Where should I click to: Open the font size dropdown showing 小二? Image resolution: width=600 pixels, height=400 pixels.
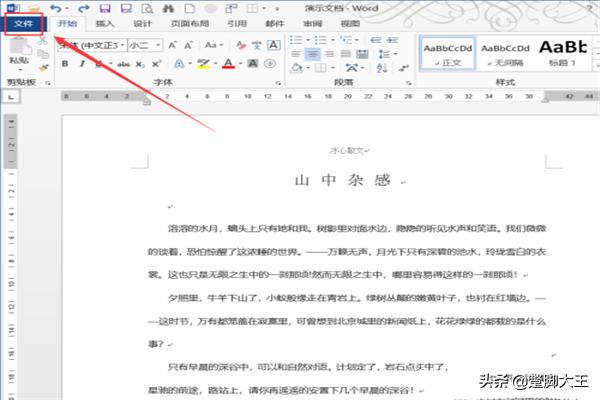160,45
